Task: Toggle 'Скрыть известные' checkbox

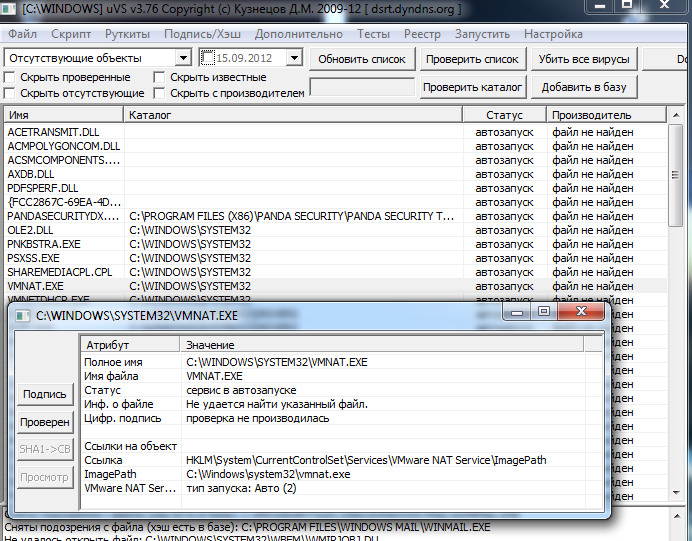Action: (159, 78)
